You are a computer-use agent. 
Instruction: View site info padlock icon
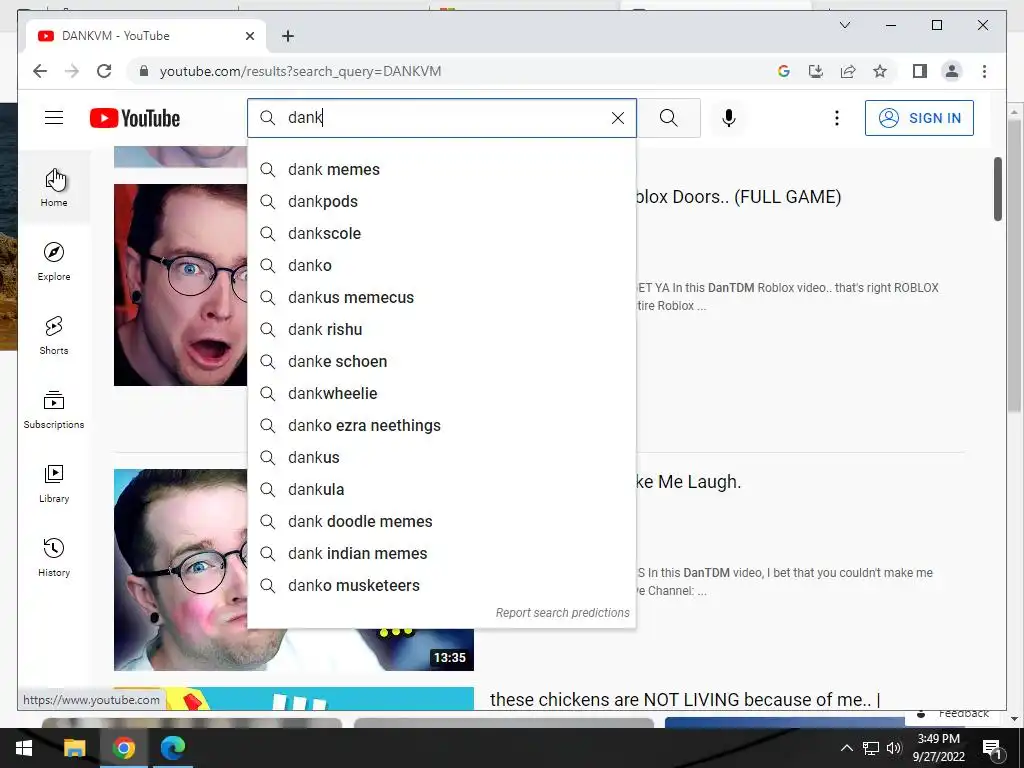point(144,71)
